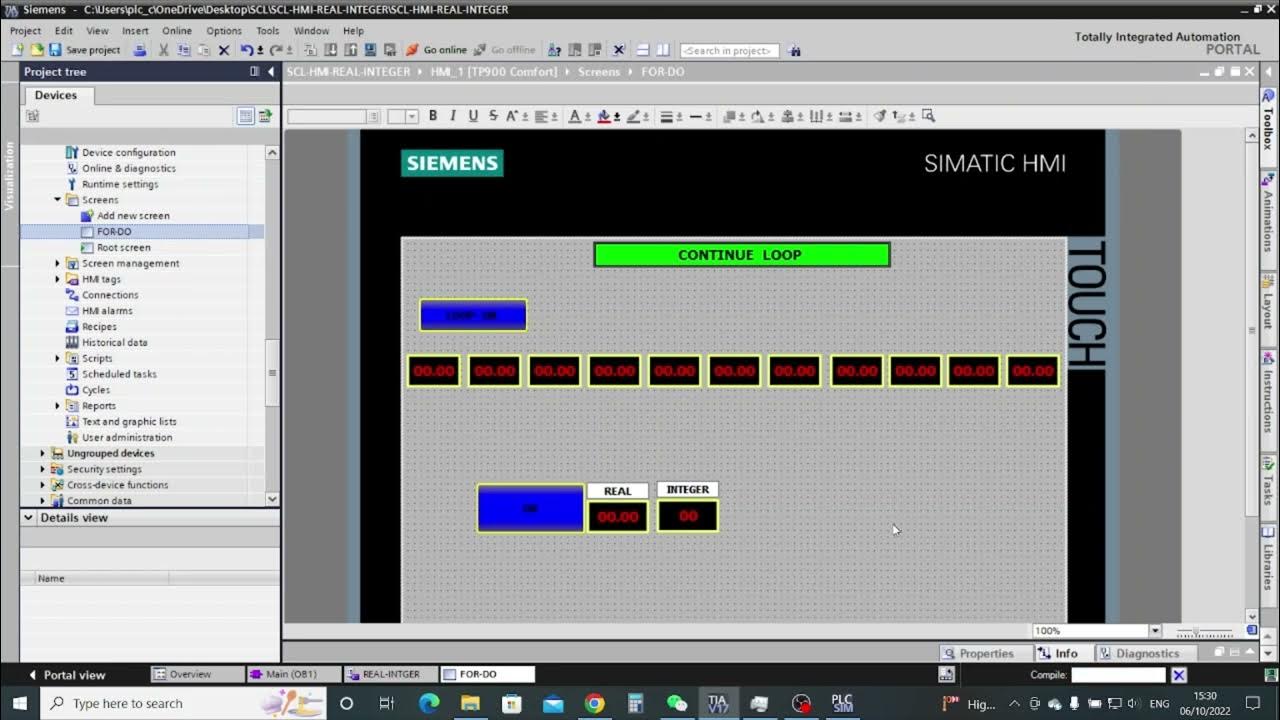Select Root screen in the project tree
This screenshot has height=720, width=1280.
tap(124, 248)
